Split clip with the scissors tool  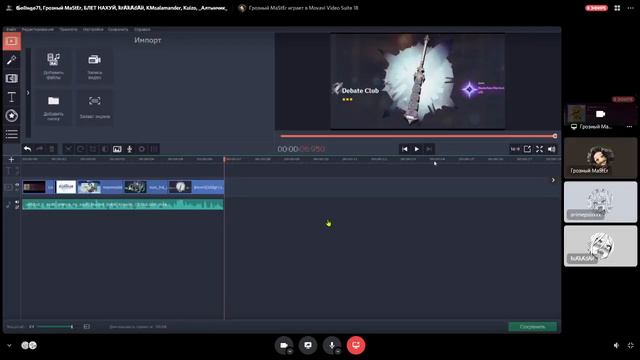pos(68,149)
